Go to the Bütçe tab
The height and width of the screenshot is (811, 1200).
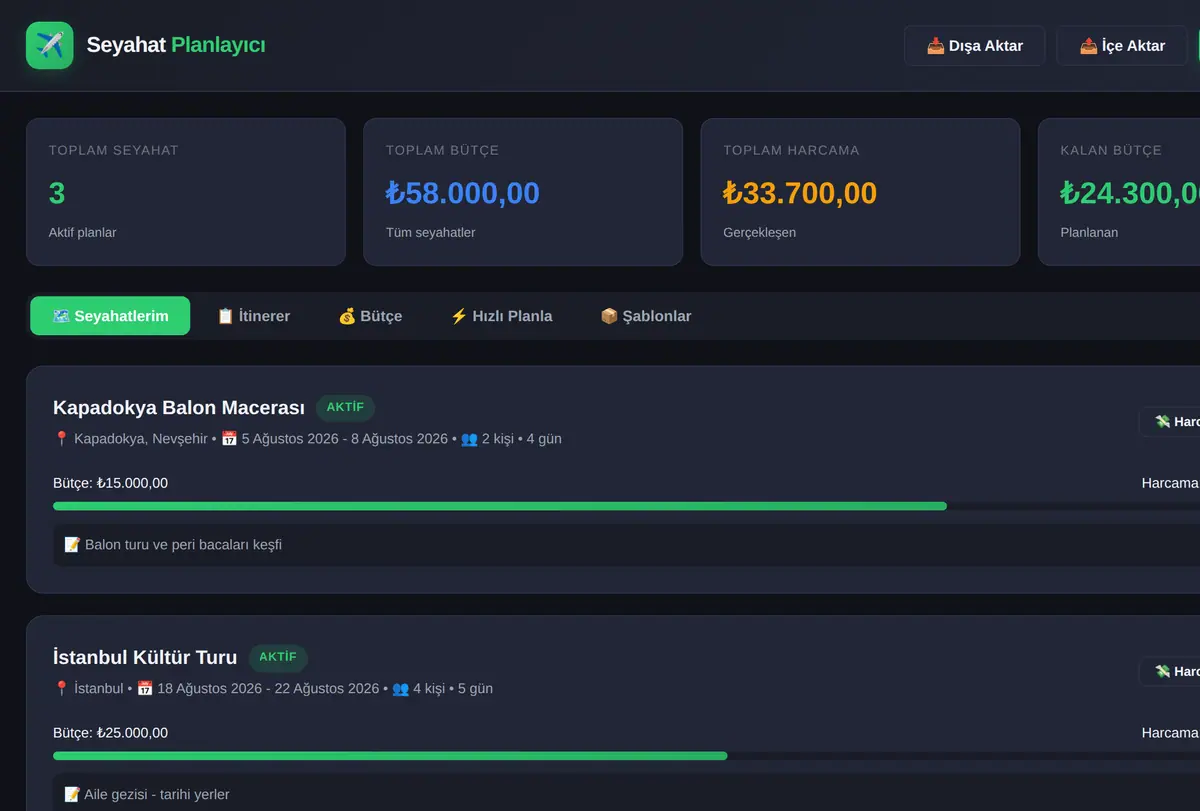click(370, 316)
